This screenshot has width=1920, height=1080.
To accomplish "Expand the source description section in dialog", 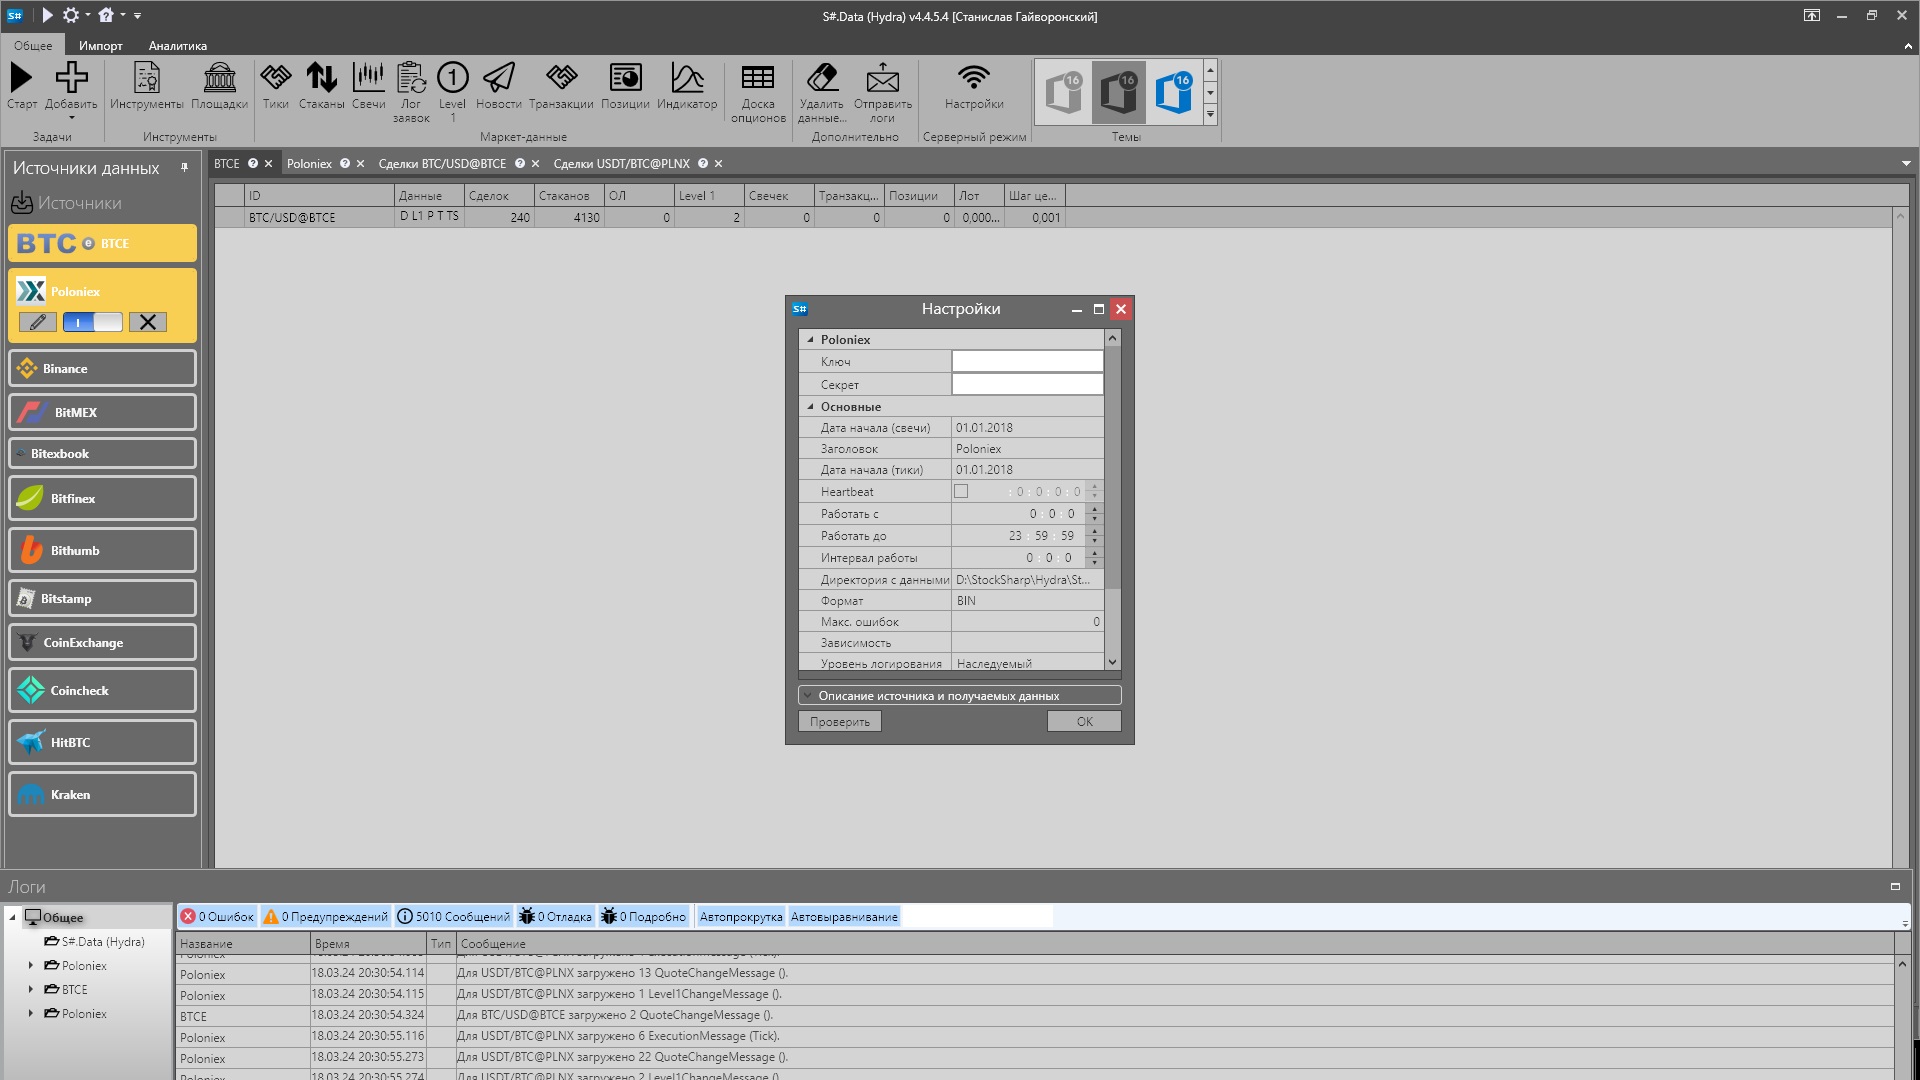I will click(808, 696).
